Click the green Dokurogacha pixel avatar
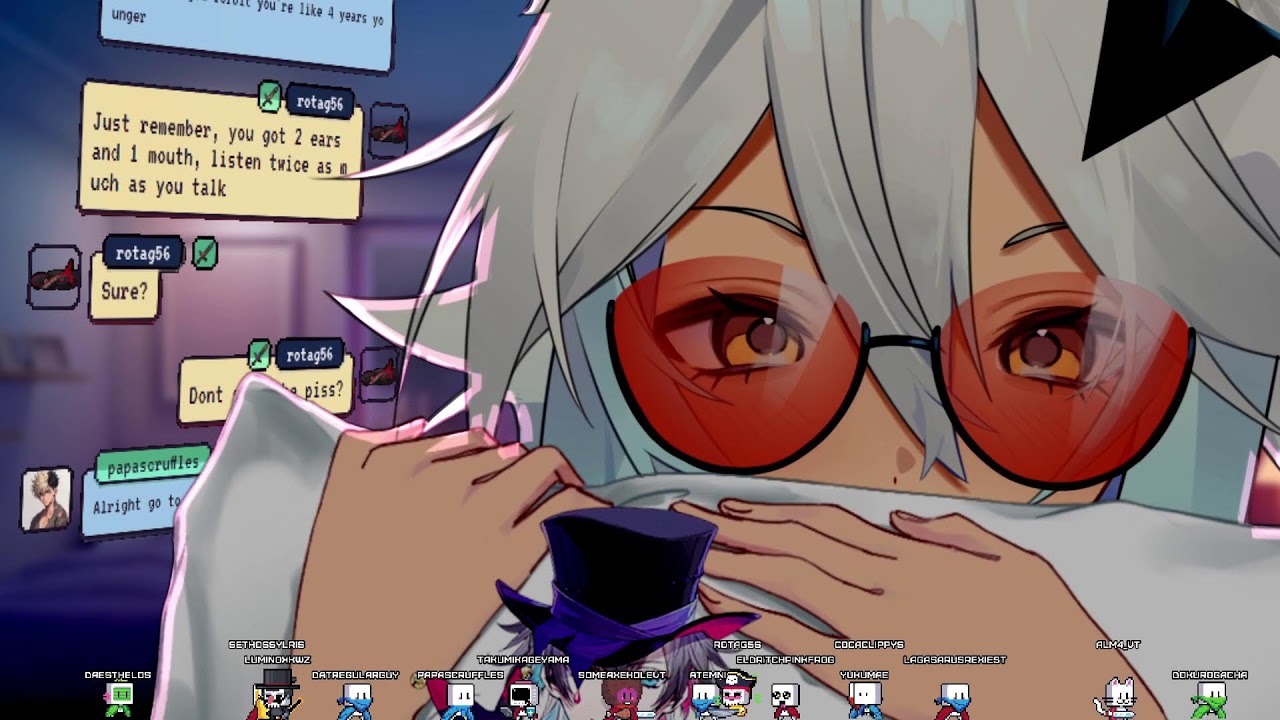 coord(1210,700)
